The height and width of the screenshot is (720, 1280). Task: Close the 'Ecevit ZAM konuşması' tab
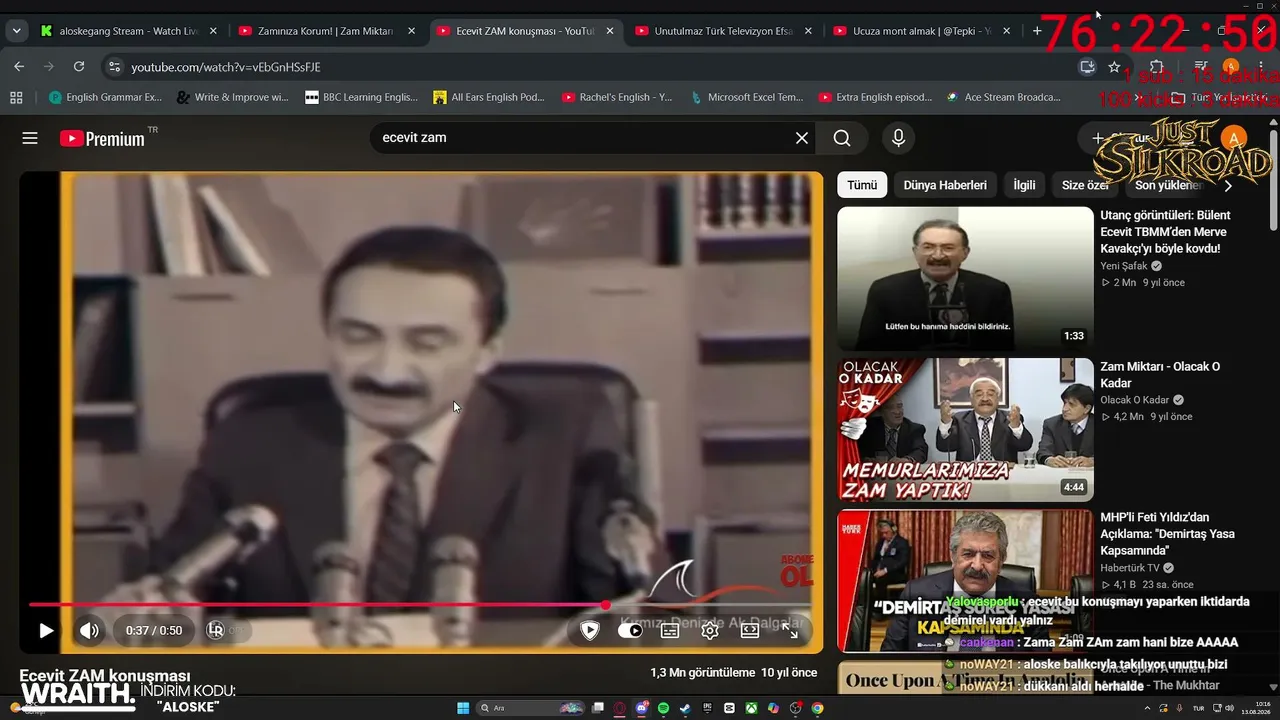(610, 31)
